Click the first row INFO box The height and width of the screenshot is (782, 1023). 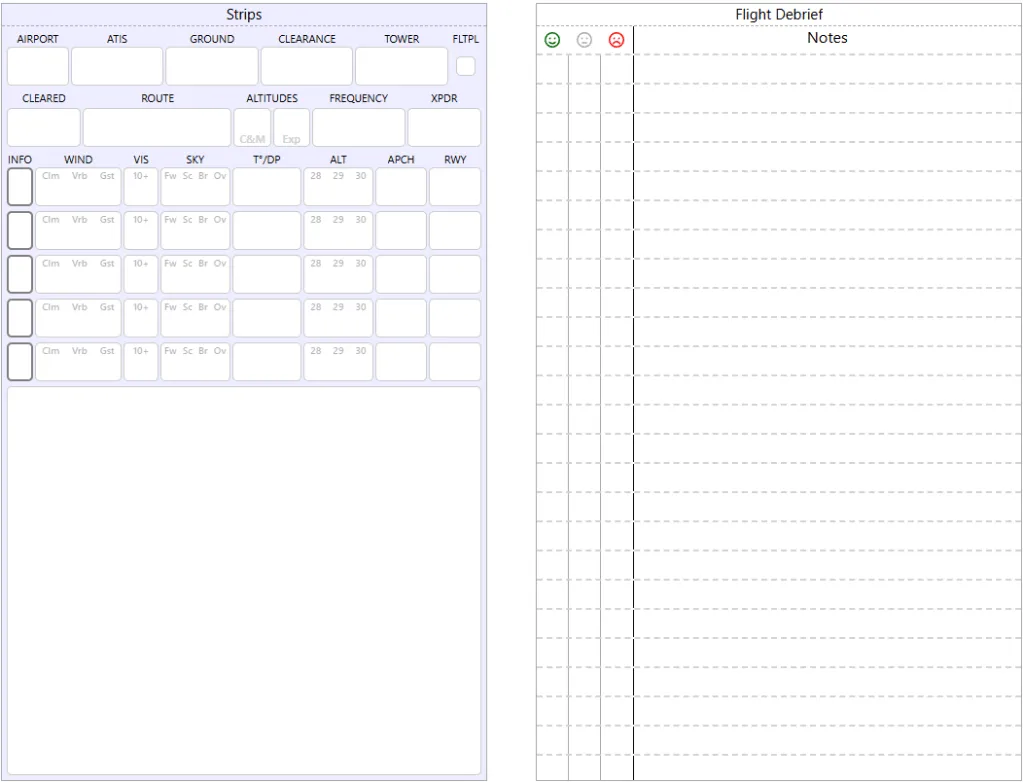20,187
